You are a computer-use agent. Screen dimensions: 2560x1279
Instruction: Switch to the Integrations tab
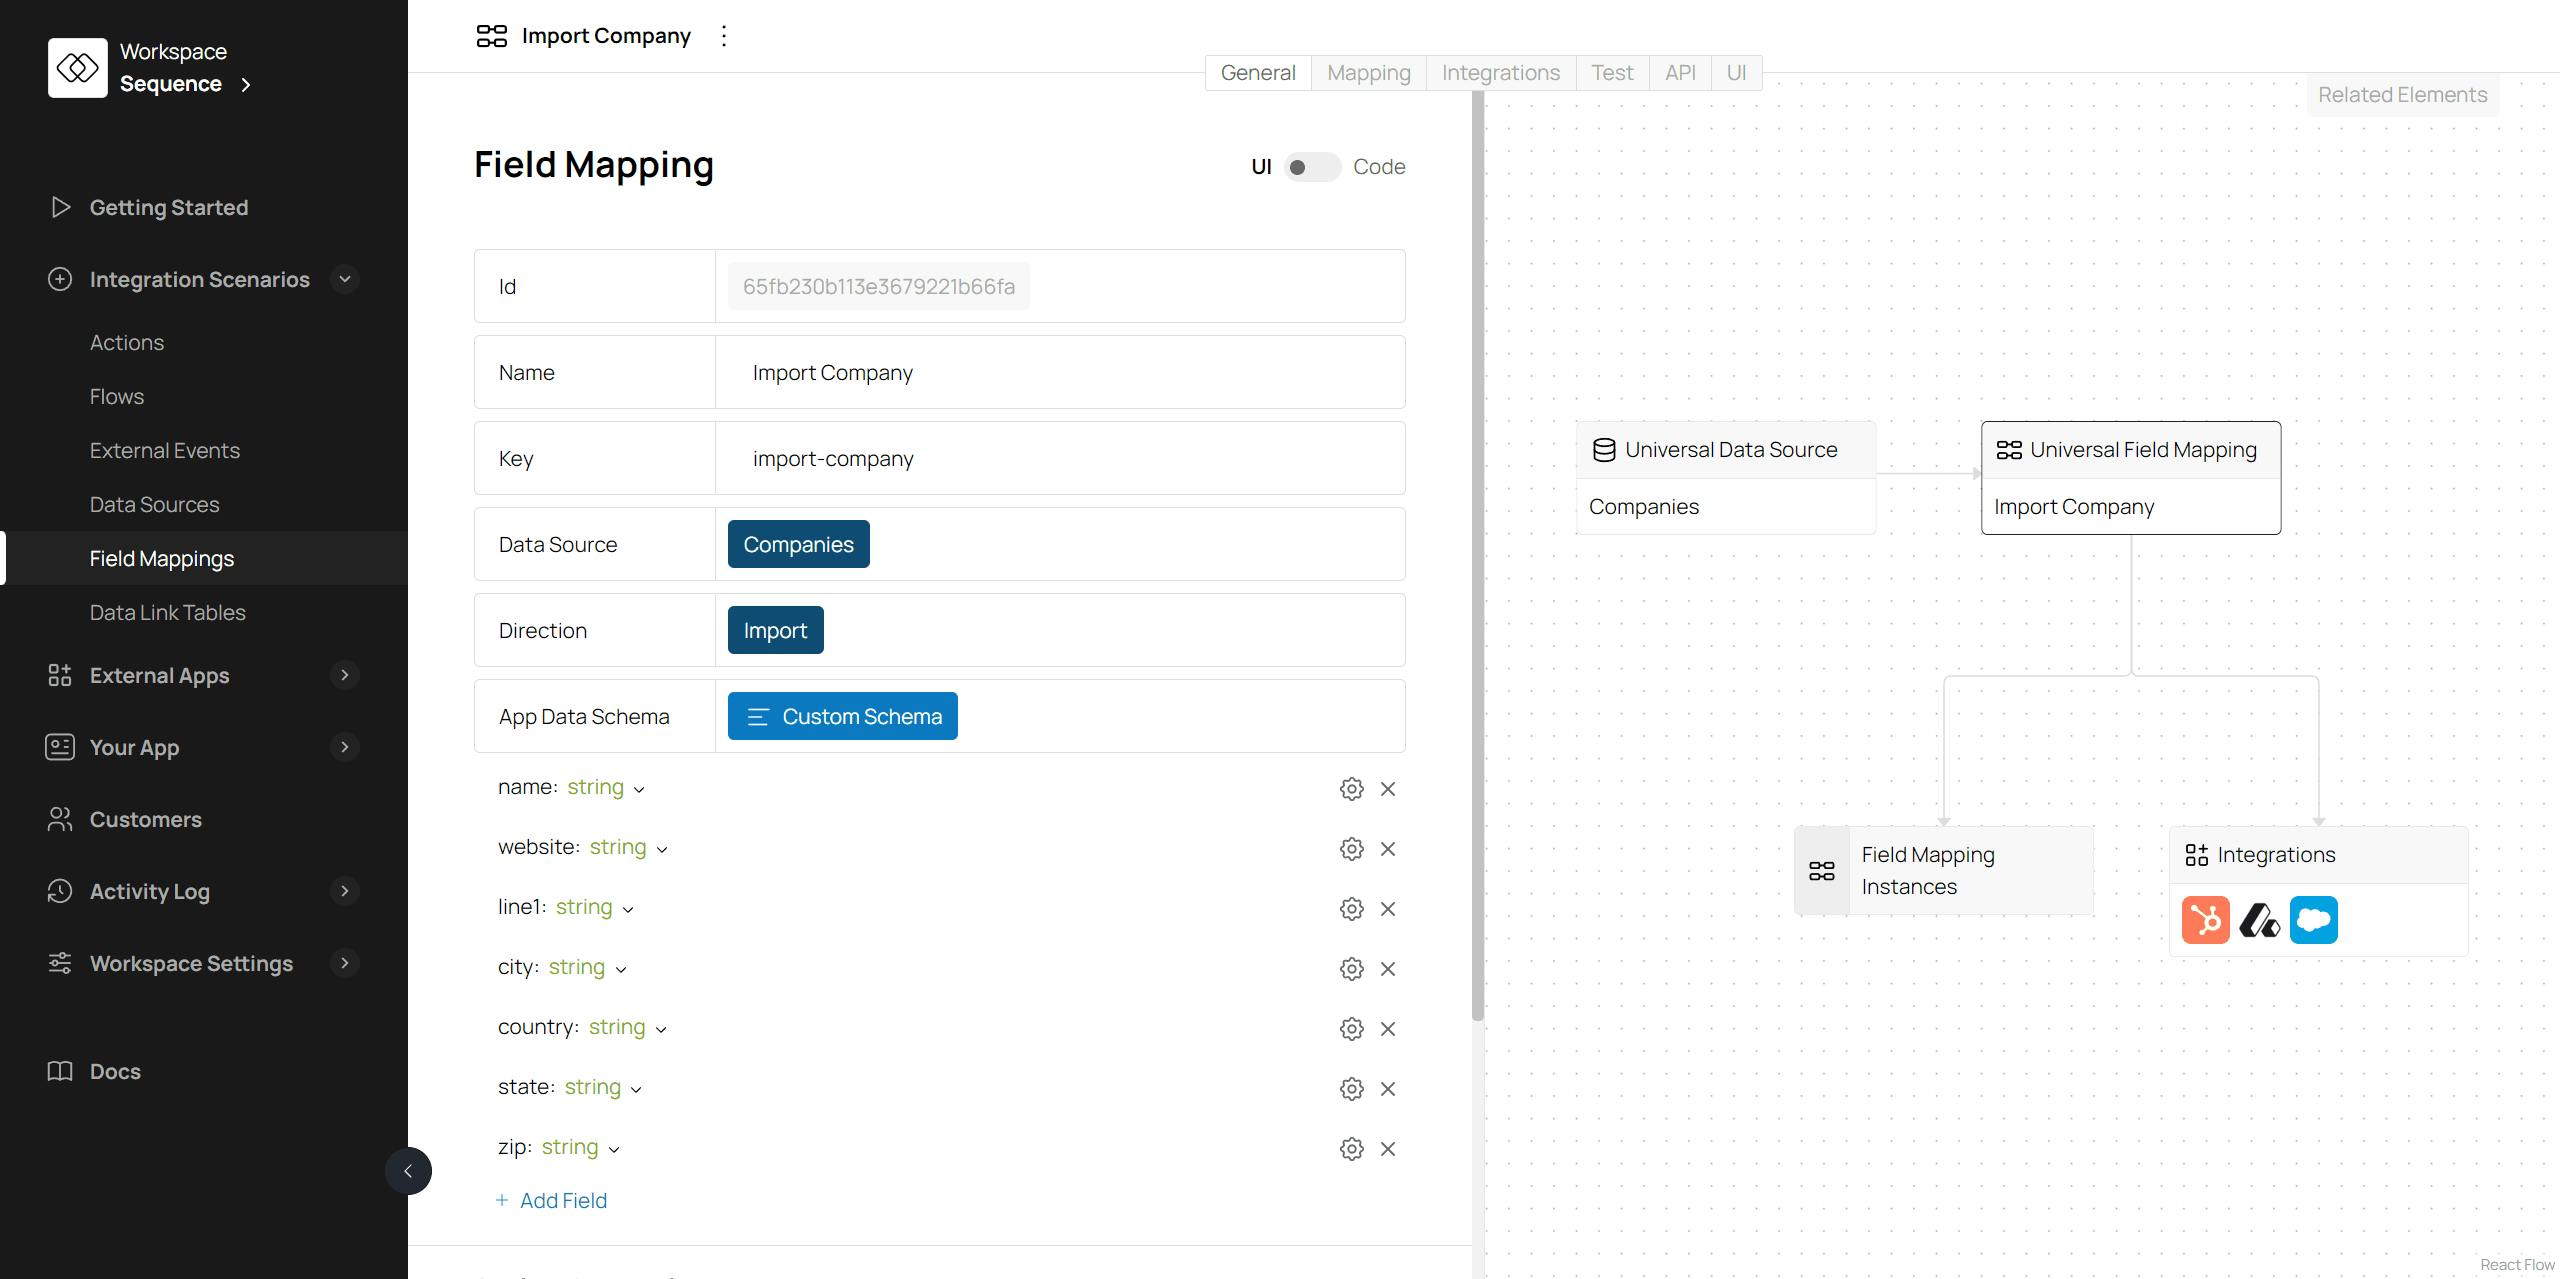pos(1500,73)
